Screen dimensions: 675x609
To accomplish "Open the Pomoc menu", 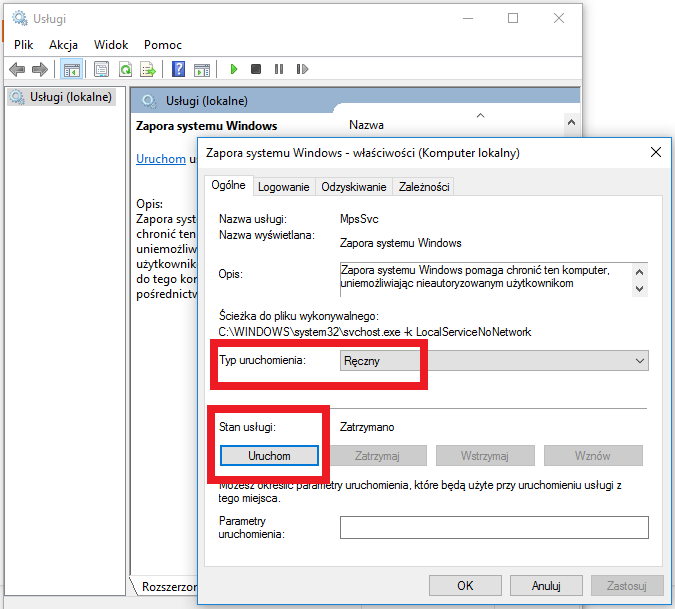I will tap(163, 45).
